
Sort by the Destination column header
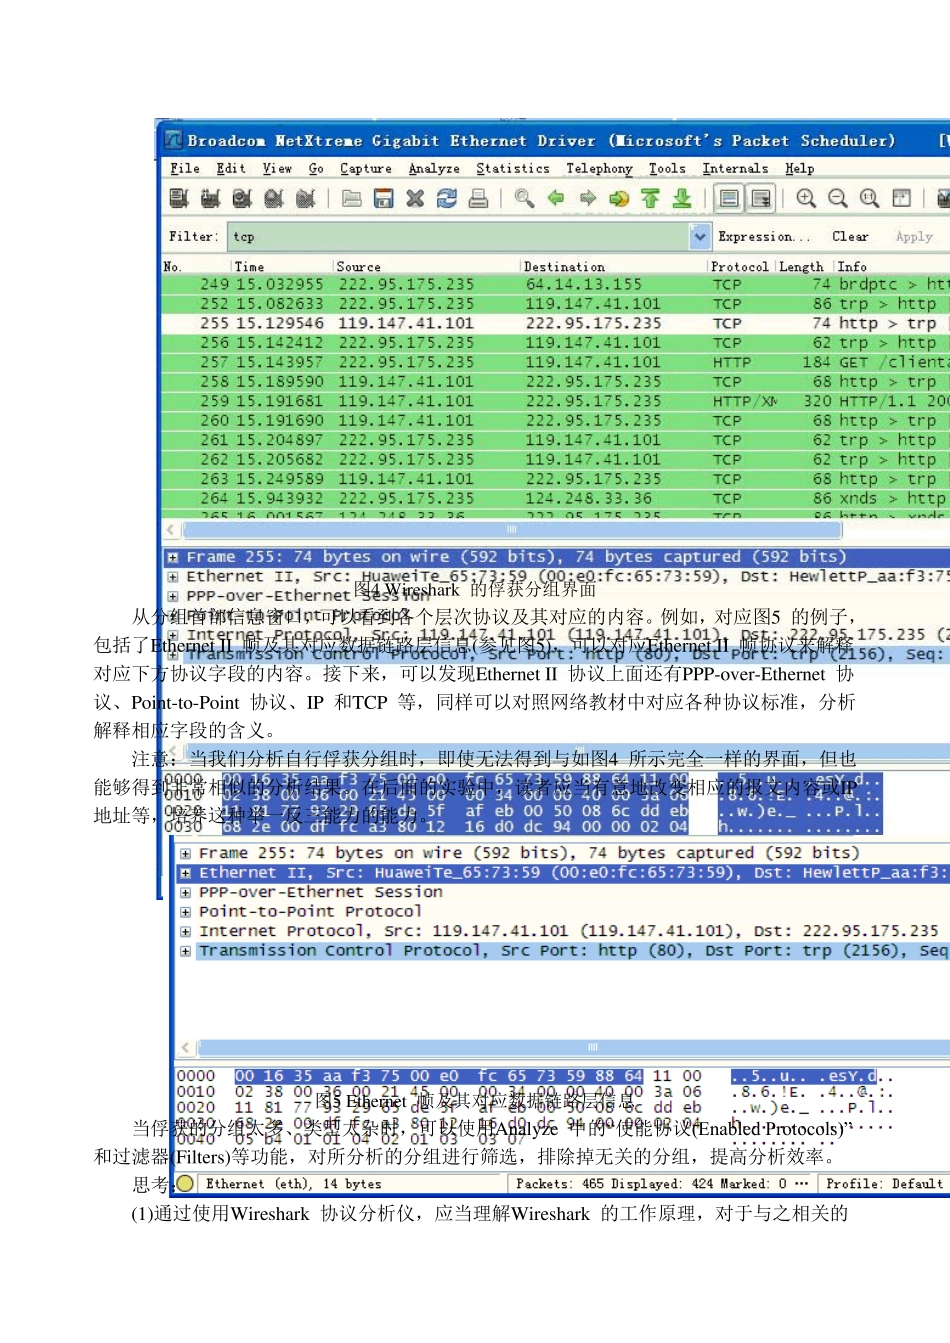[x=614, y=267]
